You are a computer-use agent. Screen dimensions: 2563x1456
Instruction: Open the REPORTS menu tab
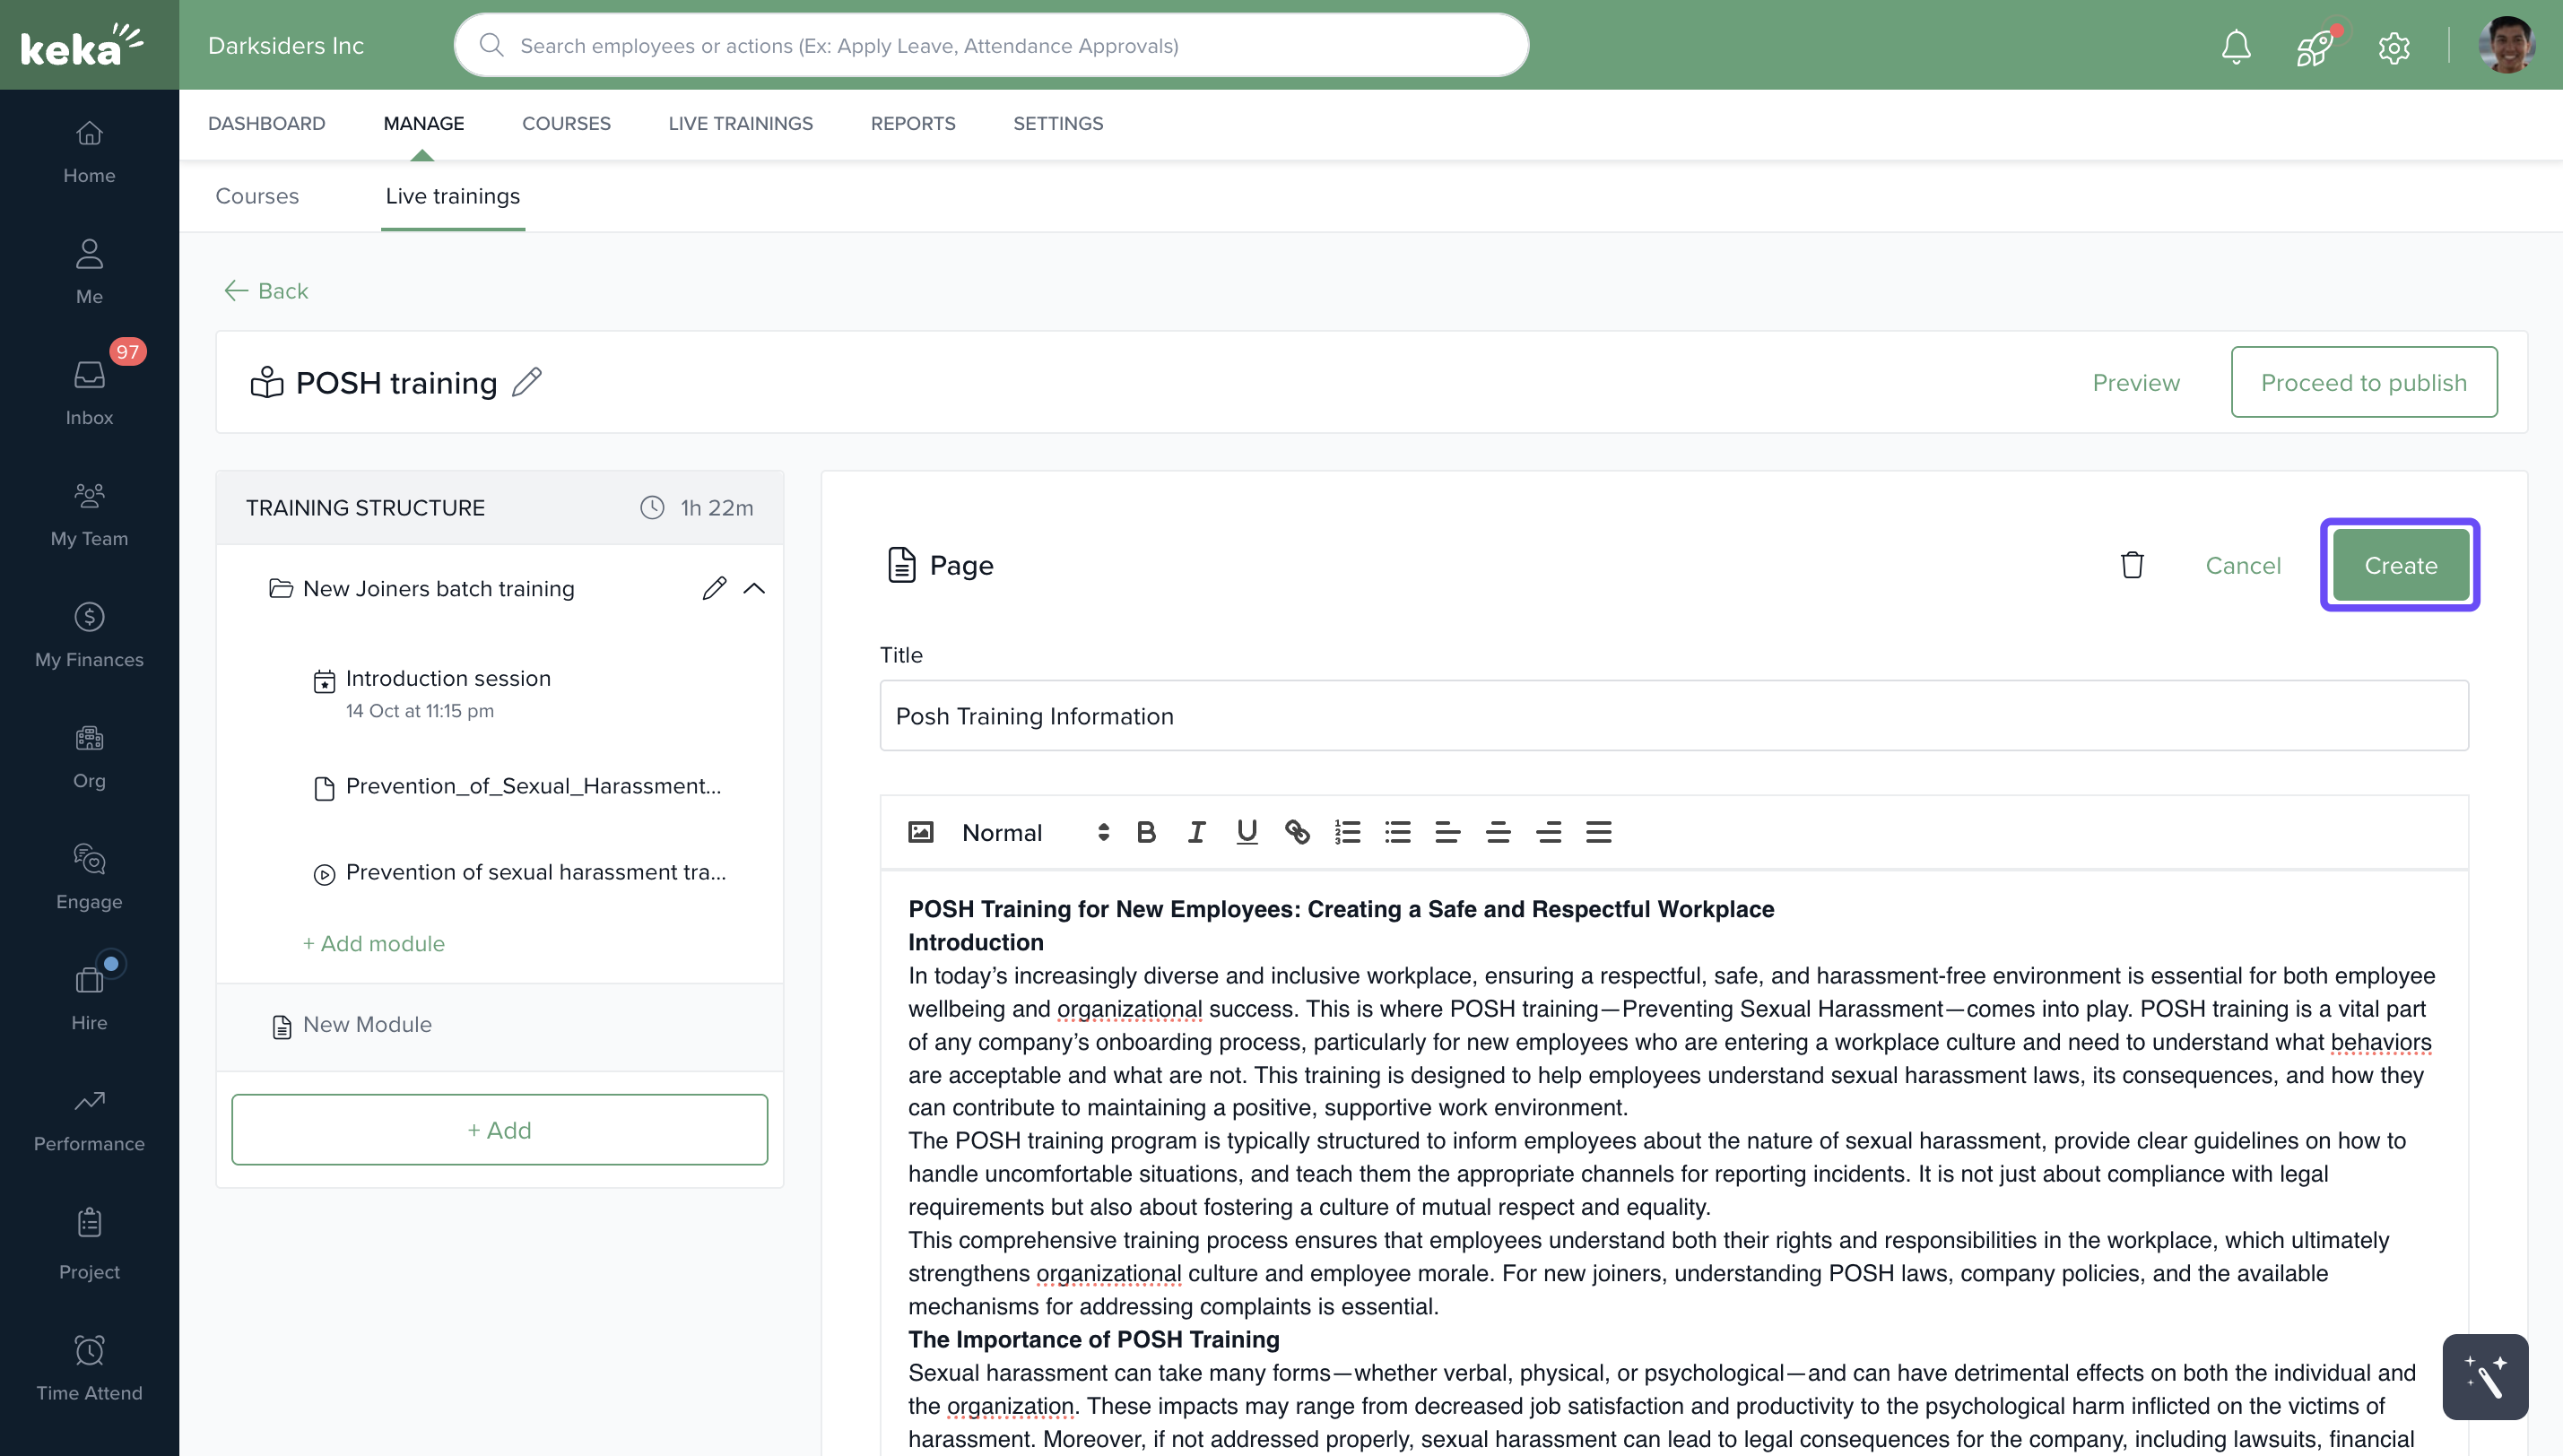(x=912, y=123)
